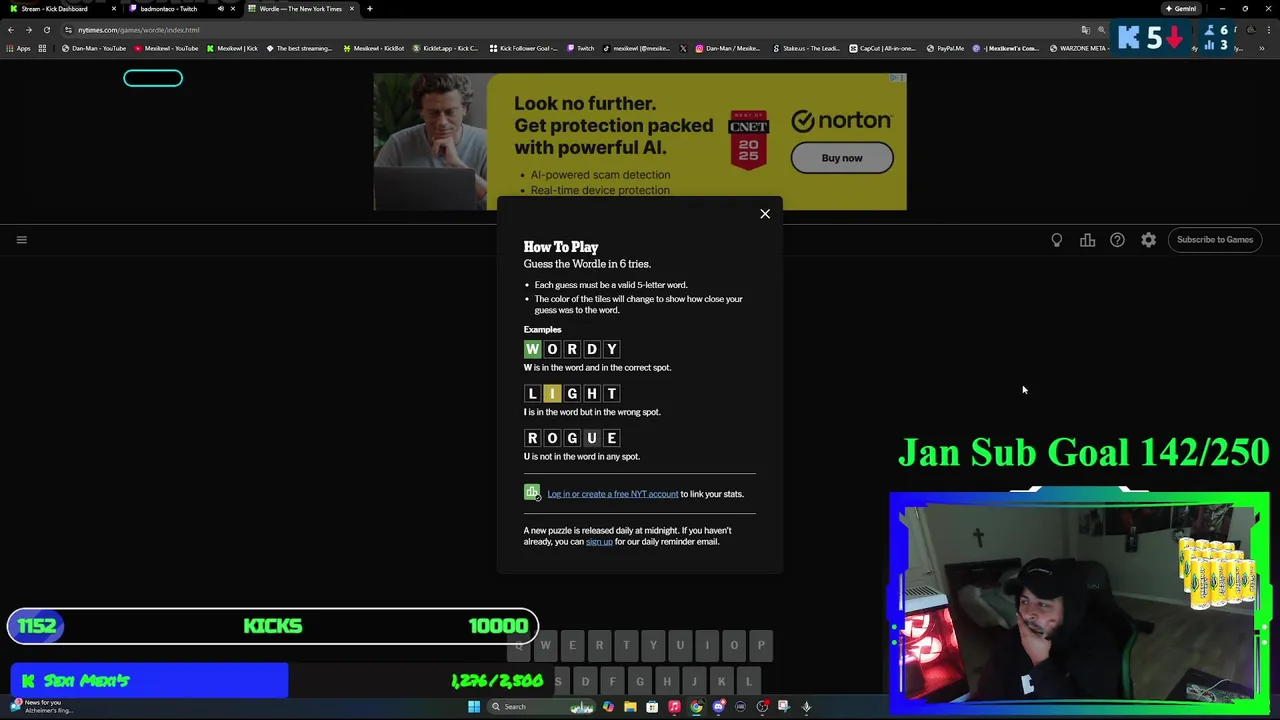Screen dimensions: 1280x720
Task: Open Google Chrome from the taskbar
Action: 696,707
